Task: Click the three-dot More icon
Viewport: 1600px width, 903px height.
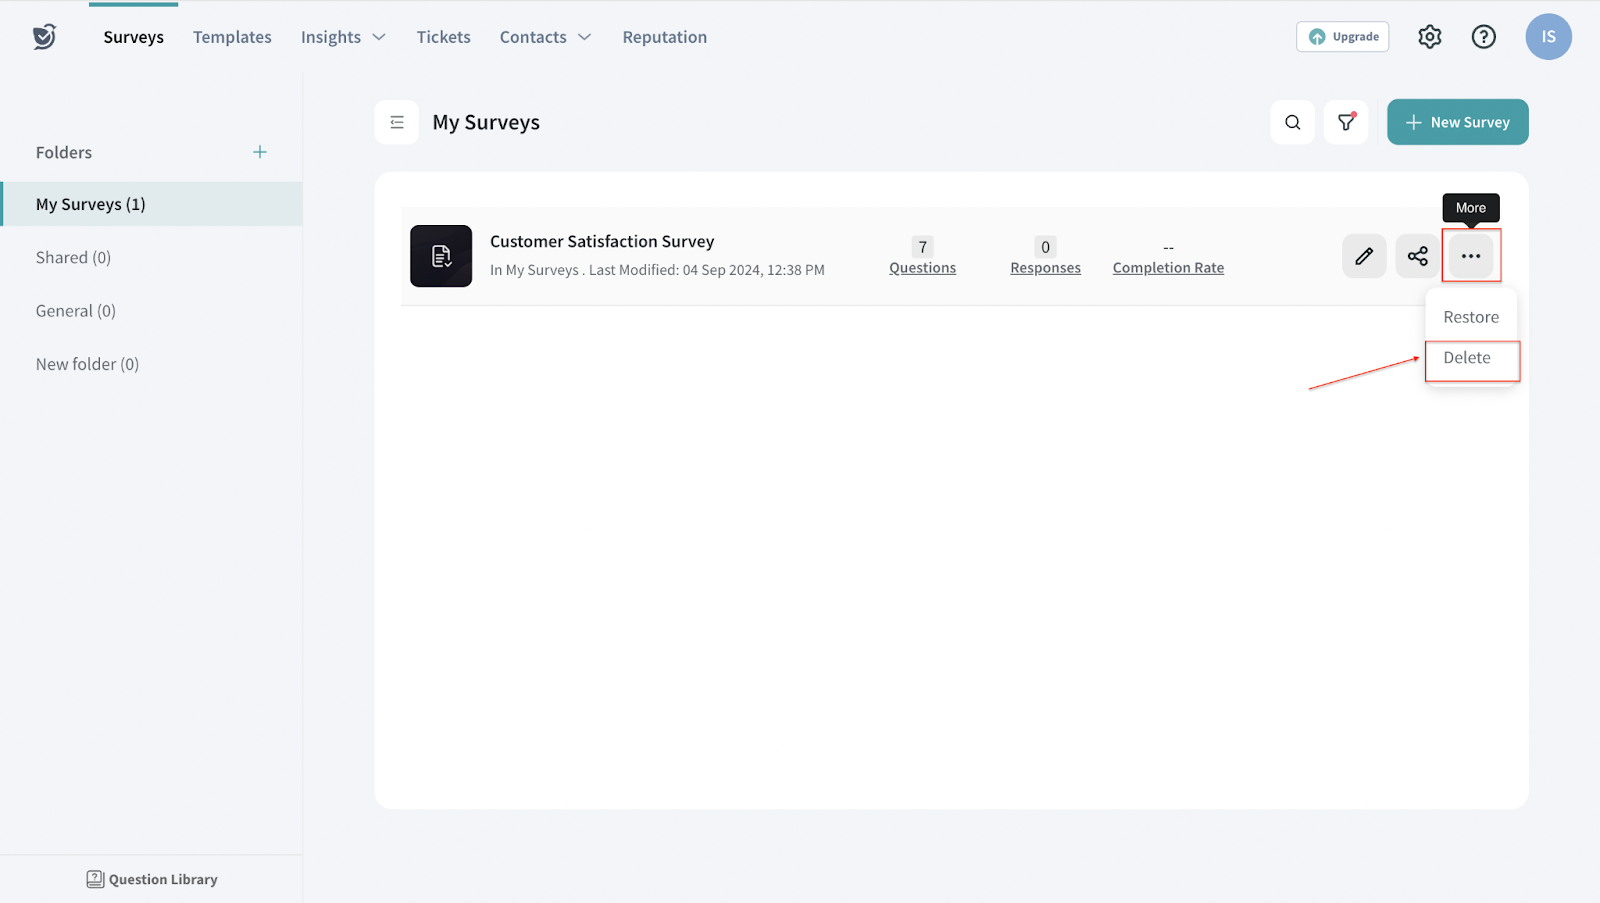Action: click(1470, 256)
